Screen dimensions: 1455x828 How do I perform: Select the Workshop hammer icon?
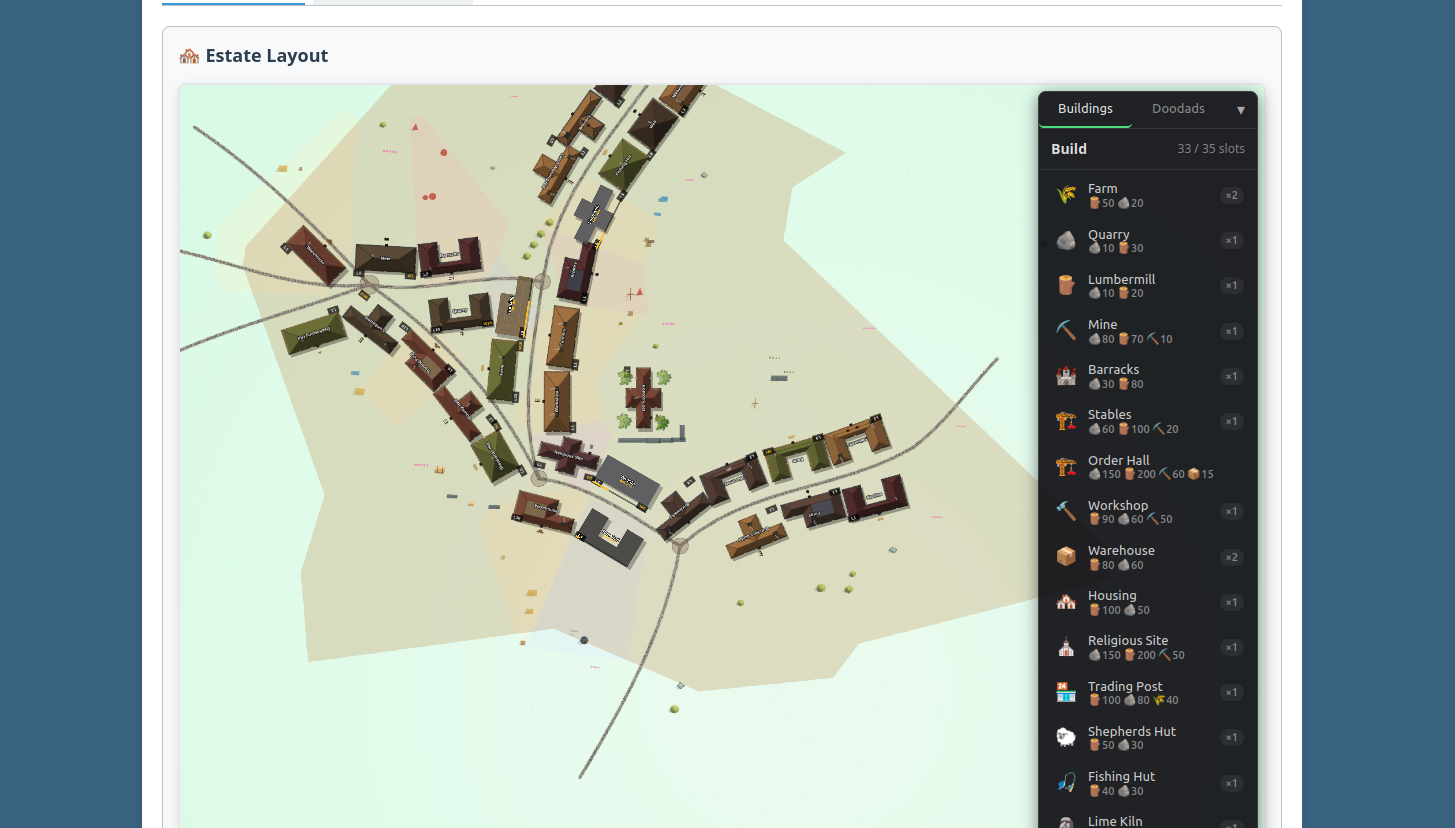coord(1066,511)
